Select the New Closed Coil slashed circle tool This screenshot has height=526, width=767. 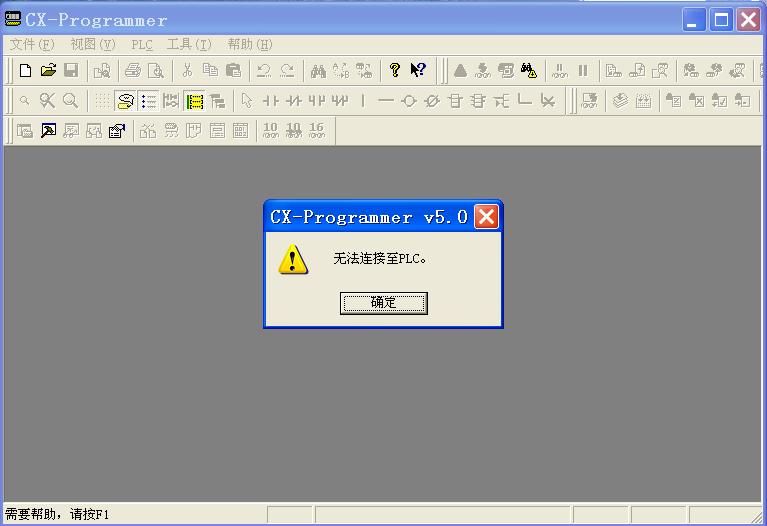(432, 101)
